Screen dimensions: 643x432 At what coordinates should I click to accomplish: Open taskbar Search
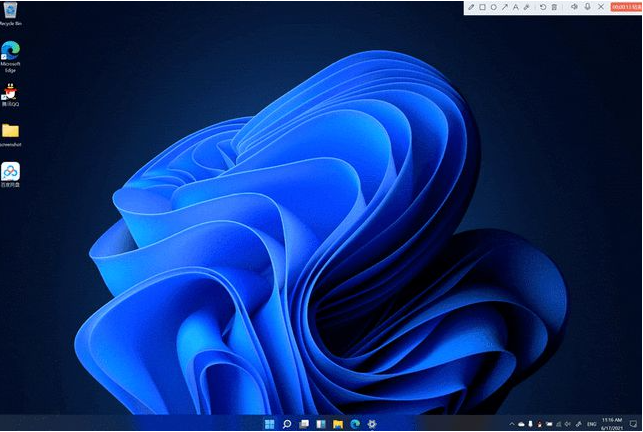tap(287, 424)
